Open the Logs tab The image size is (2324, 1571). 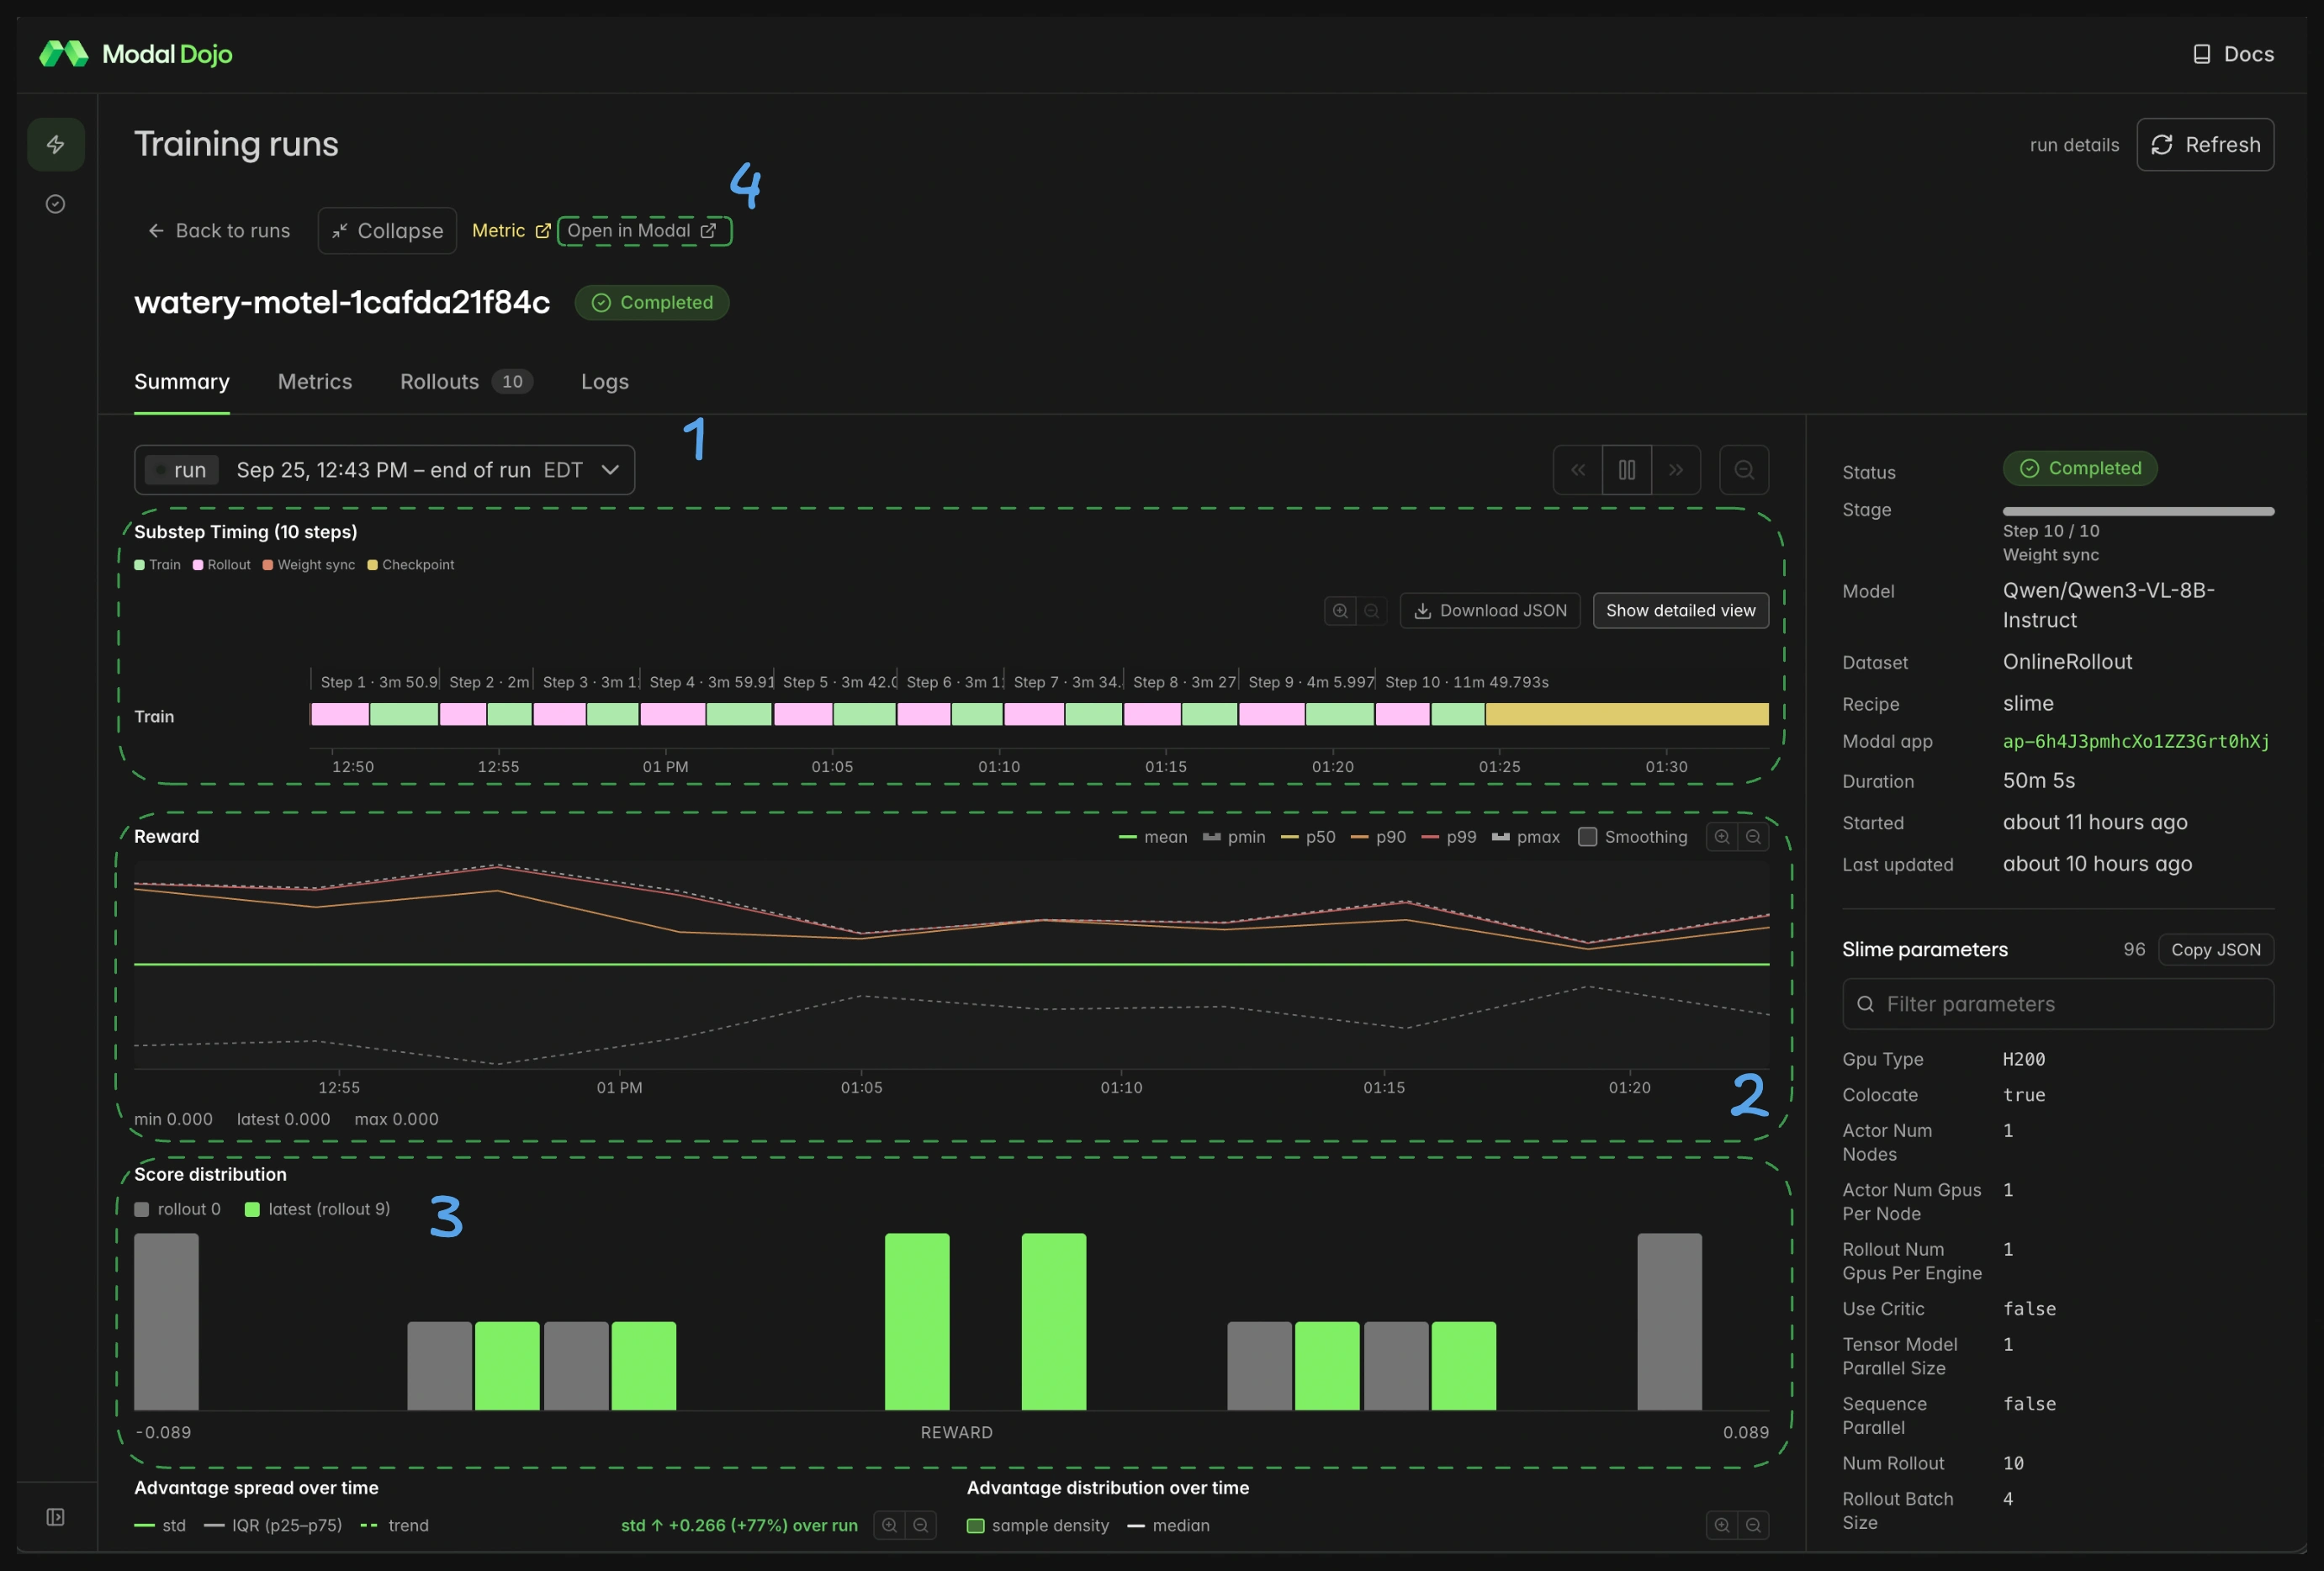[x=605, y=382]
